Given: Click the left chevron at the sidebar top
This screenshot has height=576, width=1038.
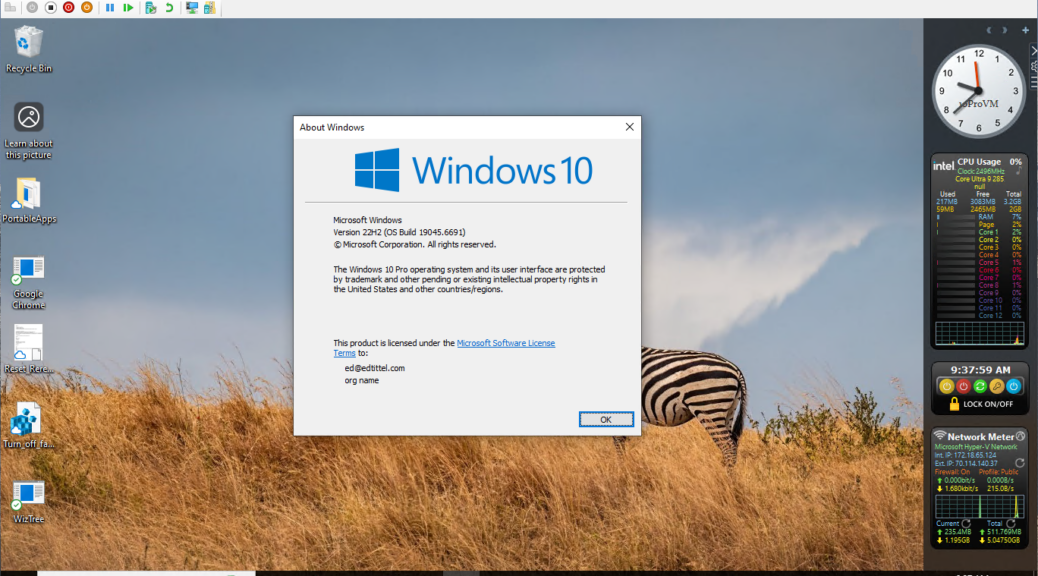Looking at the screenshot, I should [990, 30].
